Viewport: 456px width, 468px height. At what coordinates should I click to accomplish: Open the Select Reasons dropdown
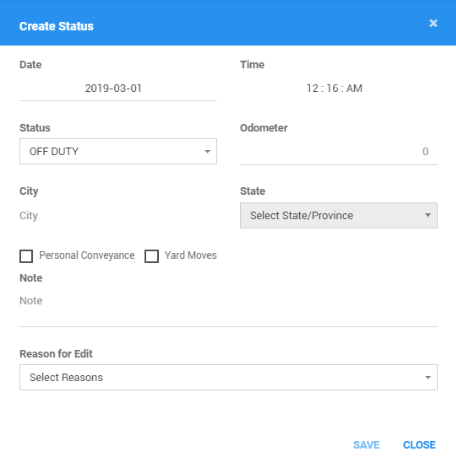pos(228,377)
